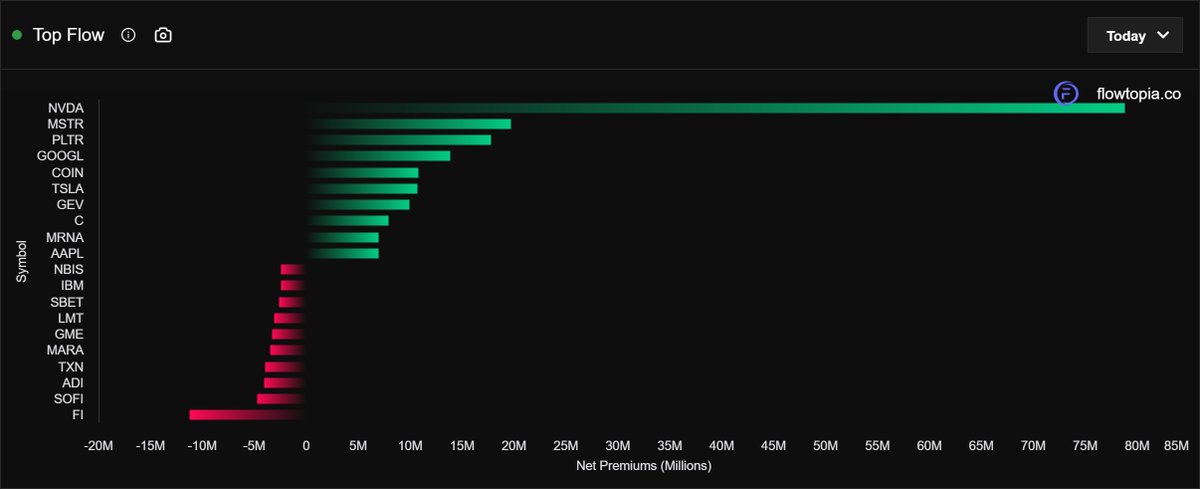Click the COIN symbol label
Image resolution: width=1200 pixels, height=489 pixels.
pyautogui.click(x=68, y=172)
